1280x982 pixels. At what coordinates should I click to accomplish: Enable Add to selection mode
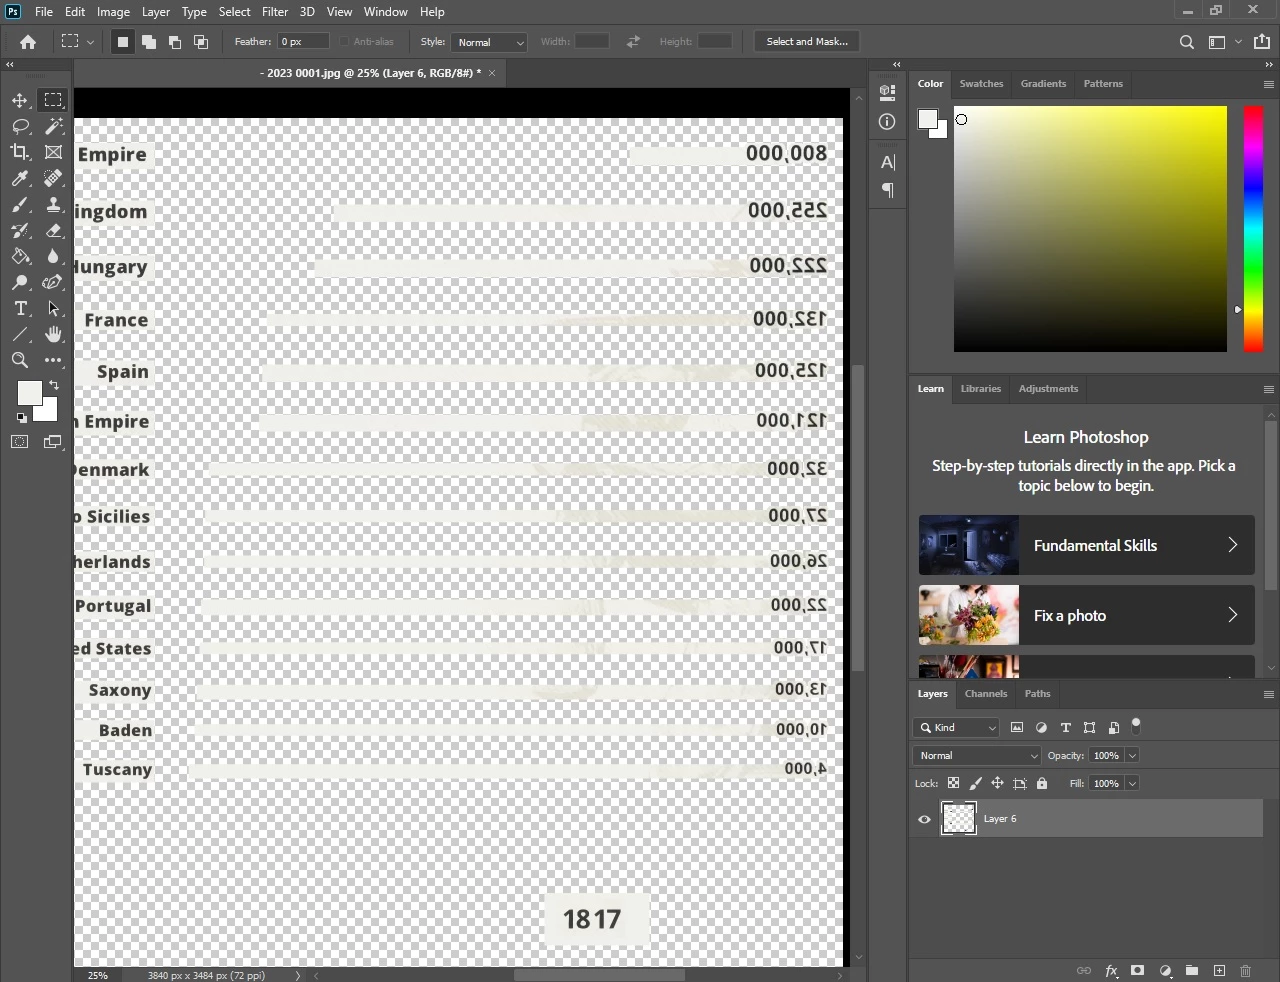(149, 42)
